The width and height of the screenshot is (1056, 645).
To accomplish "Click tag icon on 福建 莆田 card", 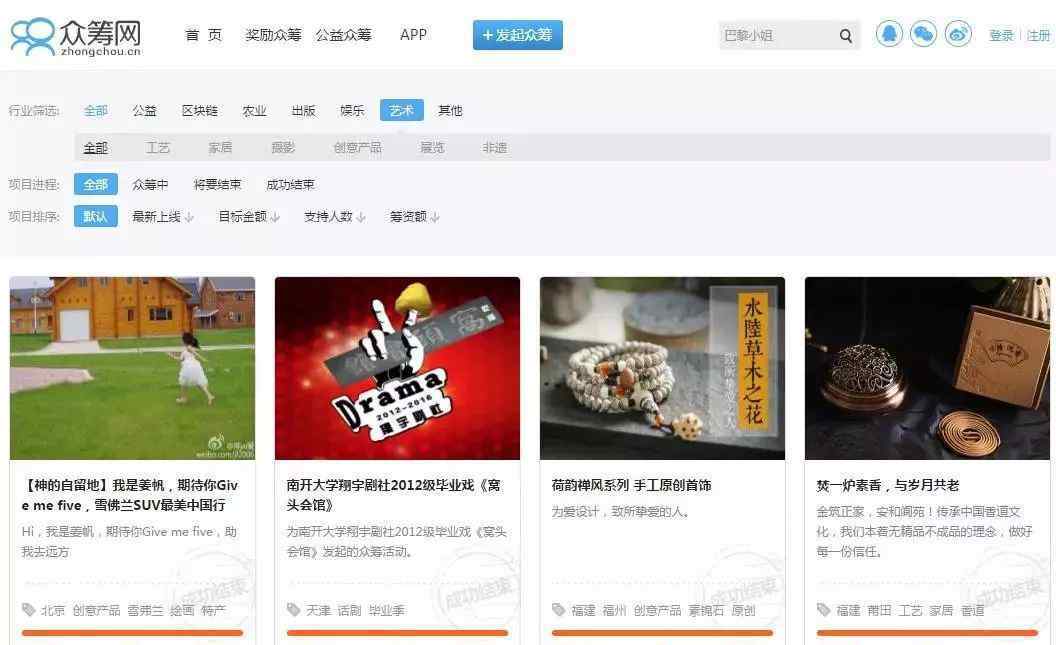I will (824, 610).
